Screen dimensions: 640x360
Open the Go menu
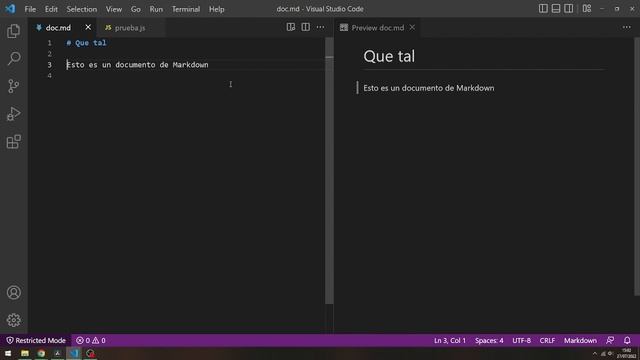[136, 9]
